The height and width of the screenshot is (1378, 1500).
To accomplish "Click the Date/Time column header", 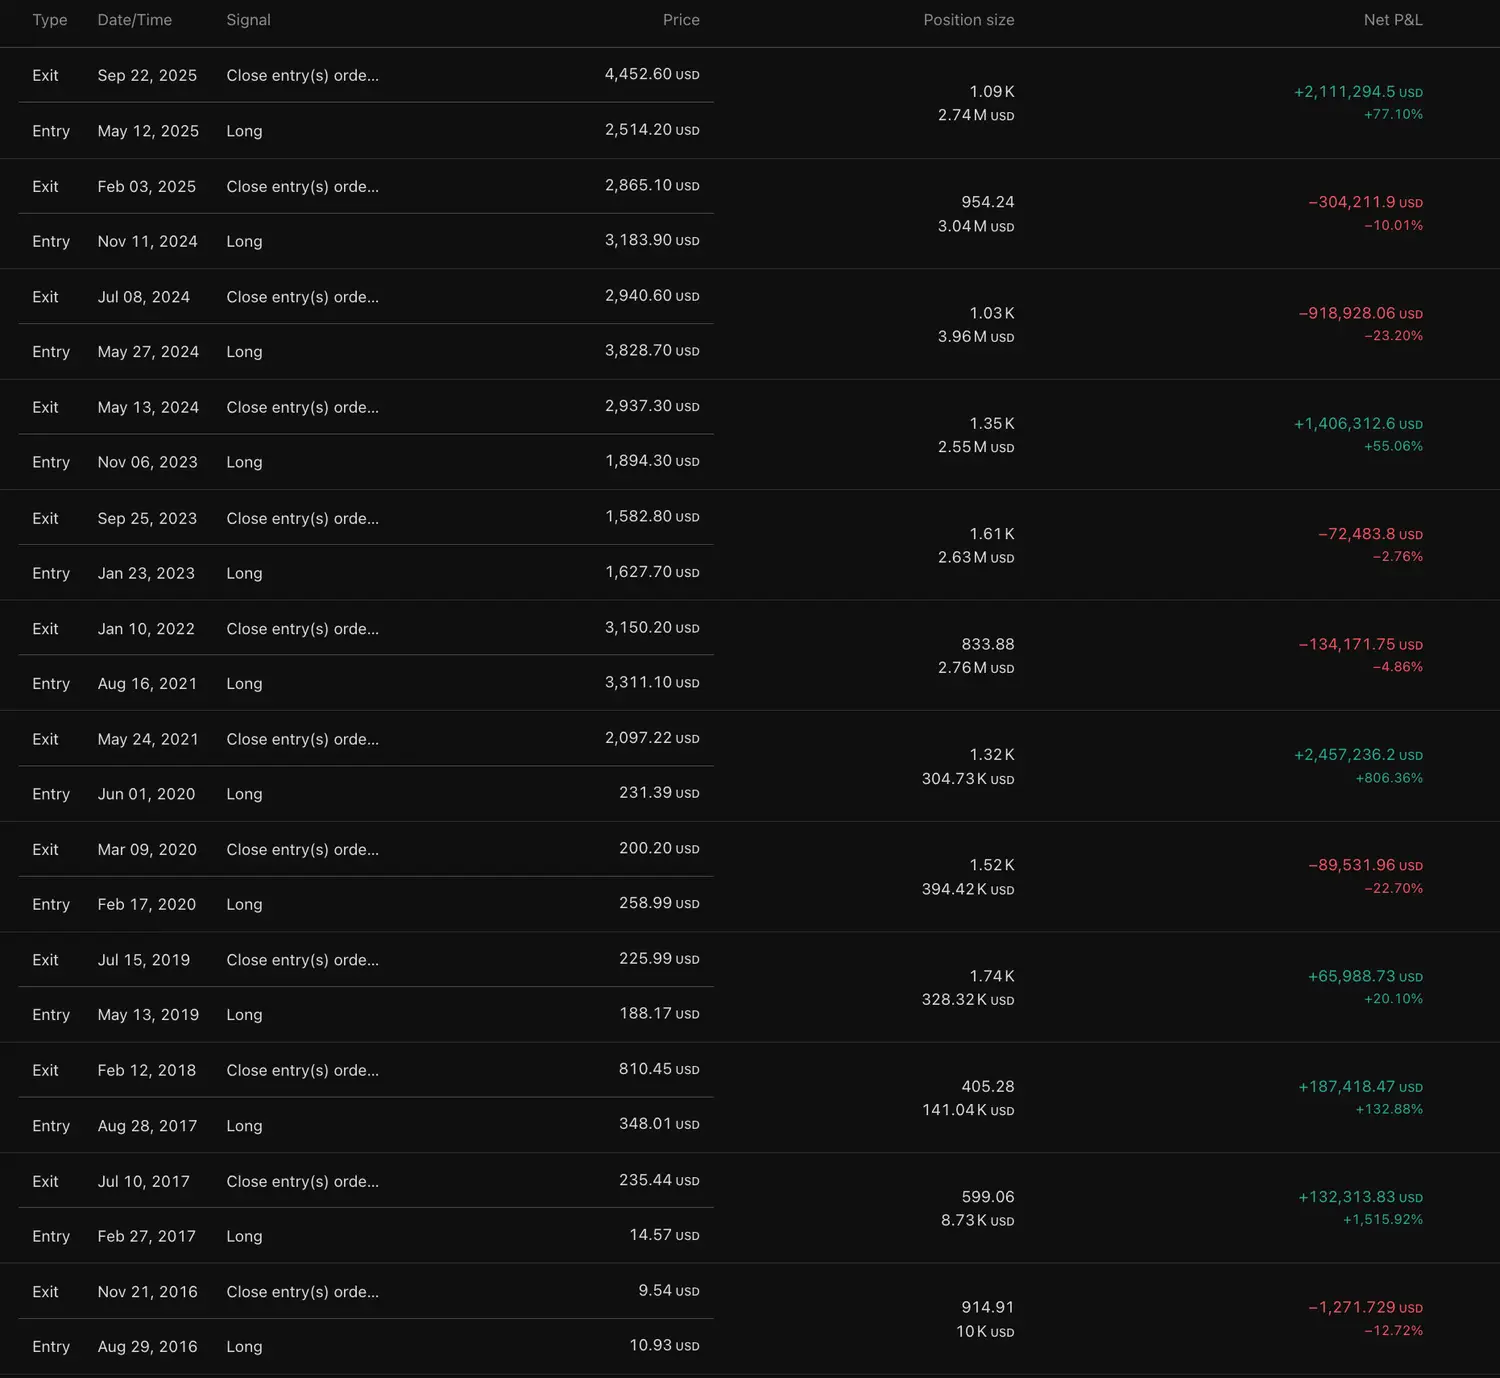I will coord(134,20).
